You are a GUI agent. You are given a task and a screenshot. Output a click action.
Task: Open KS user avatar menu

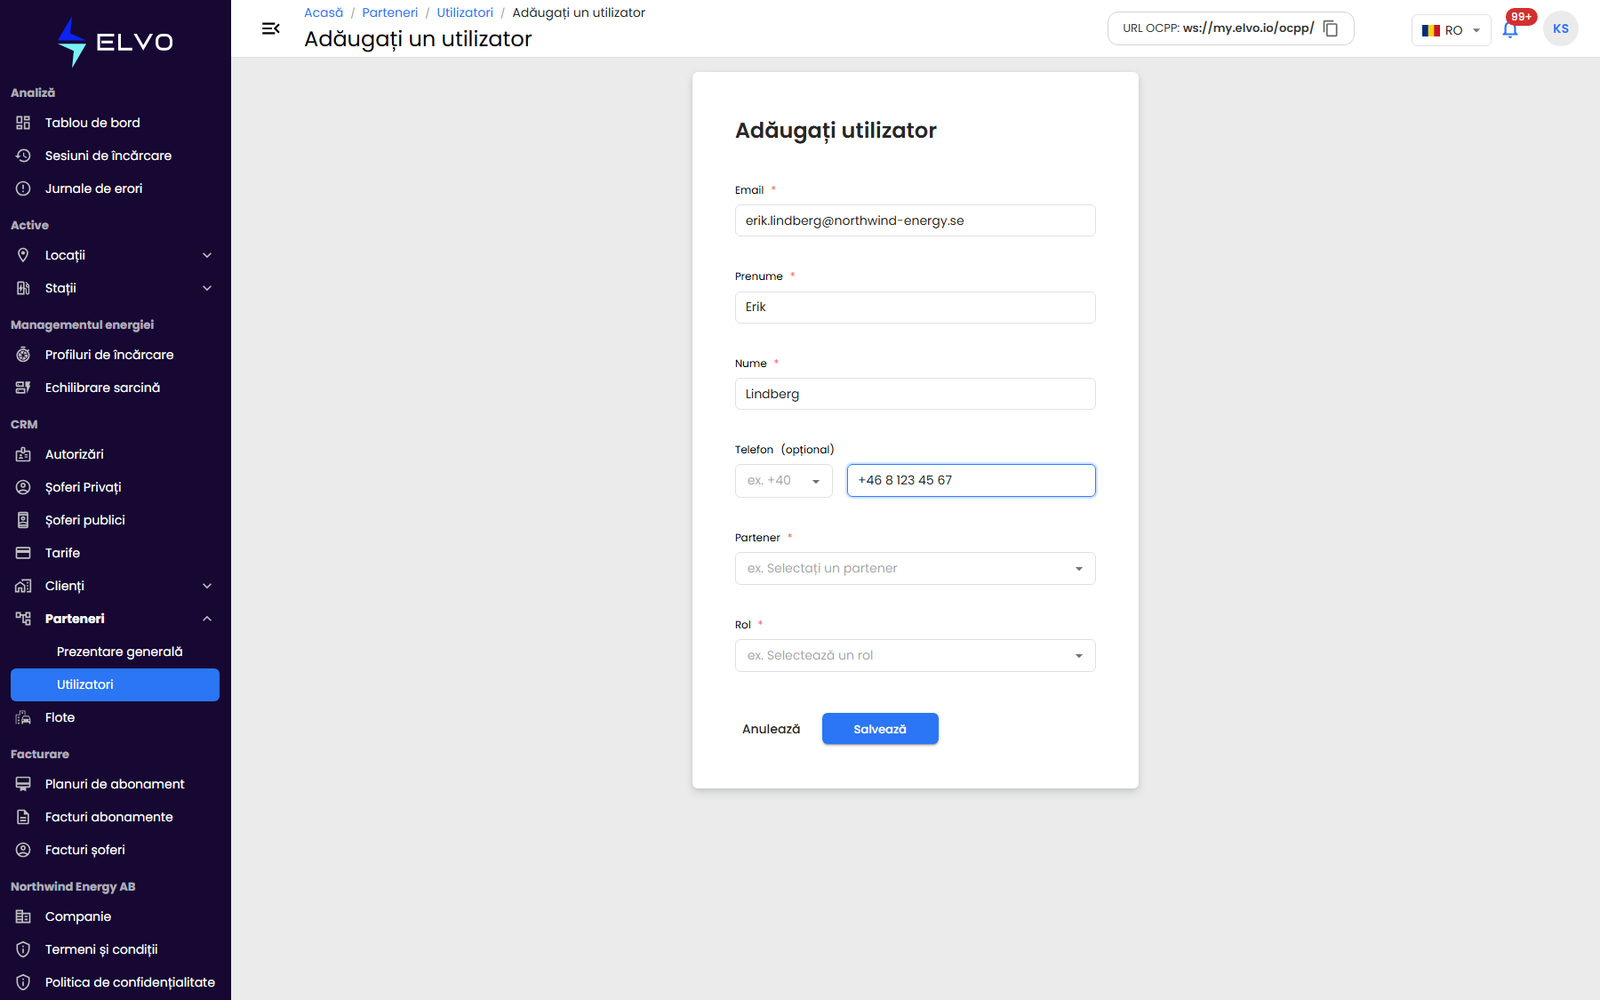(x=1560, y=29)
